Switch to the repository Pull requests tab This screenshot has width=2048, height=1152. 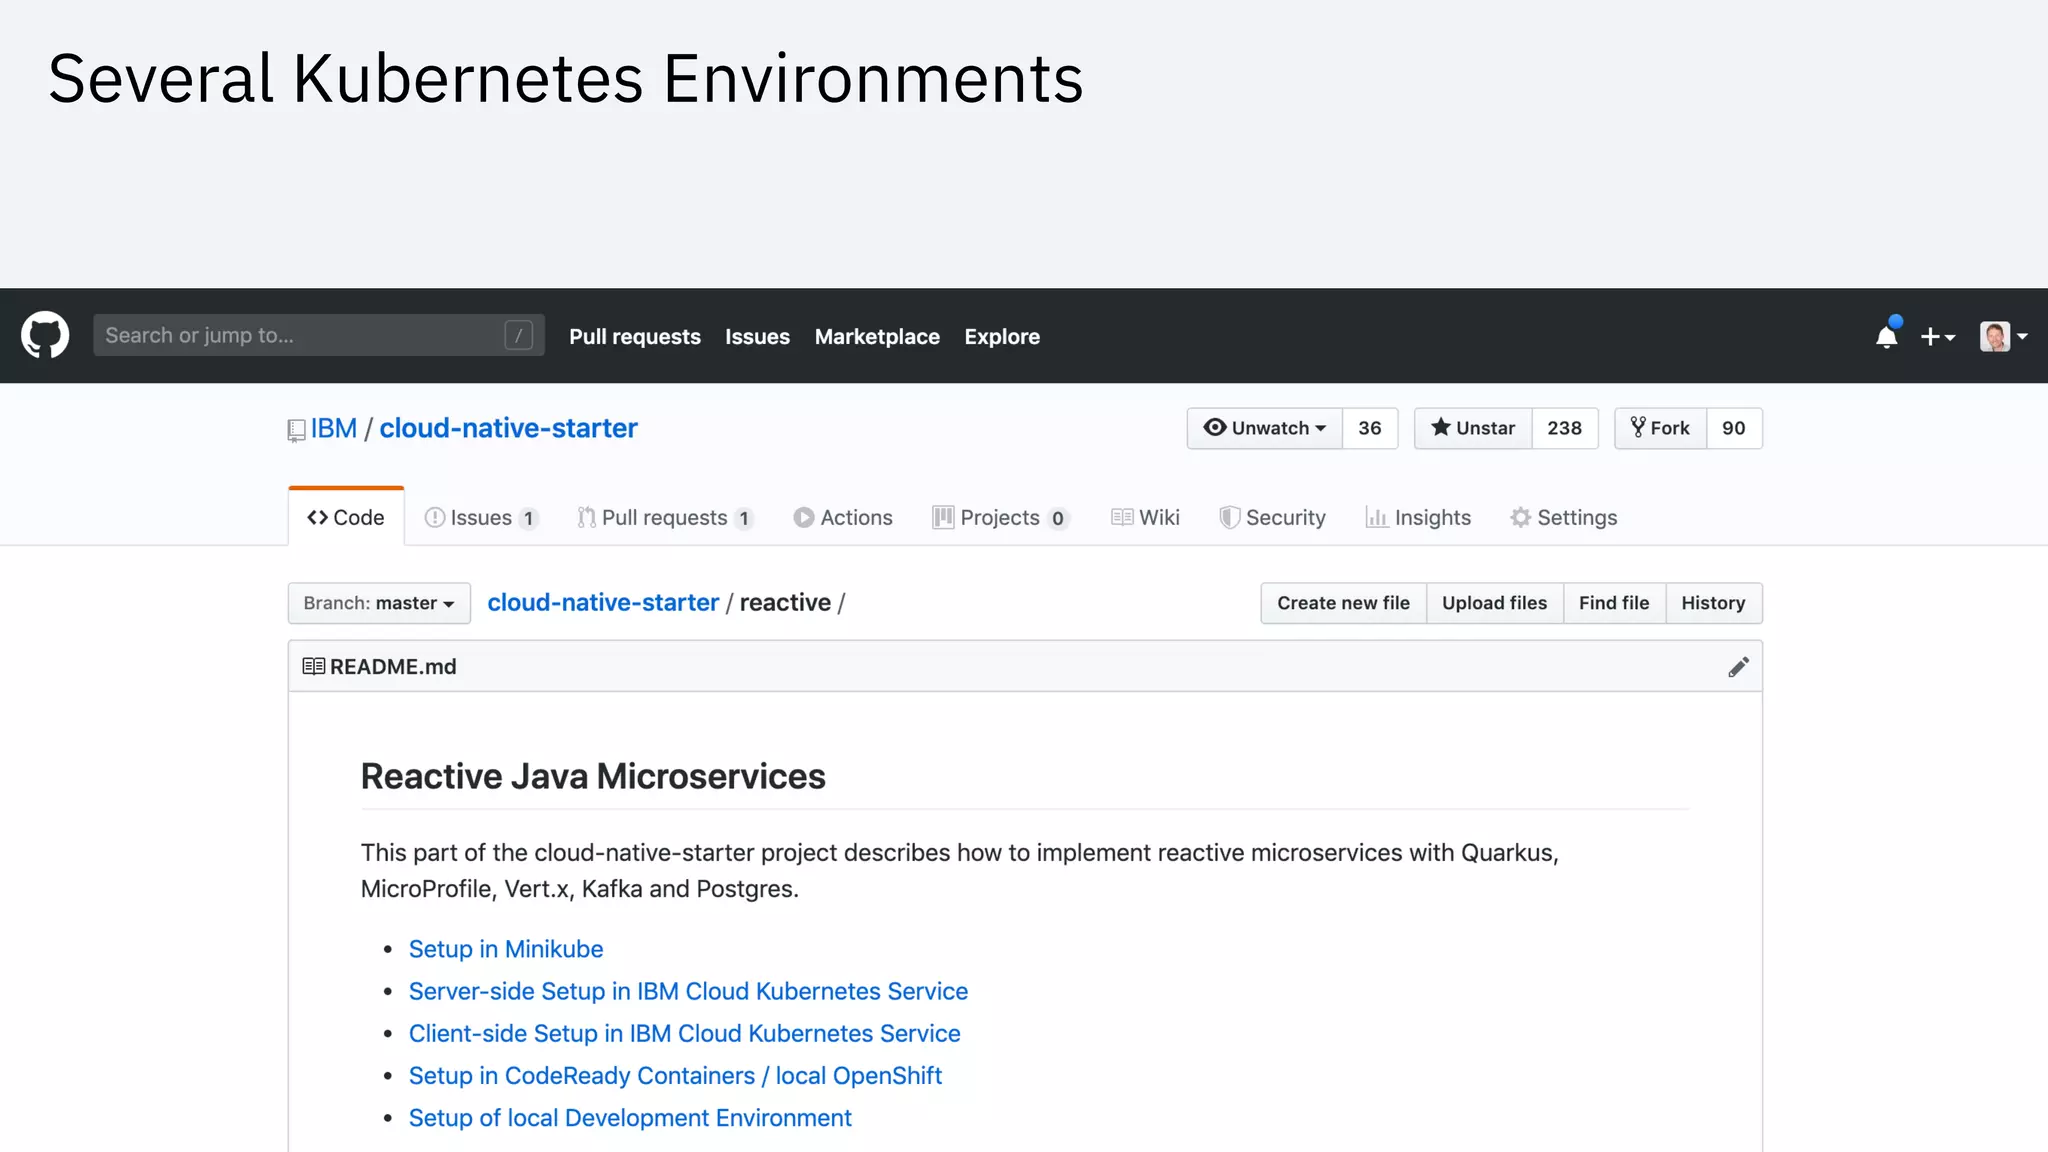click(x=665, y=517)
